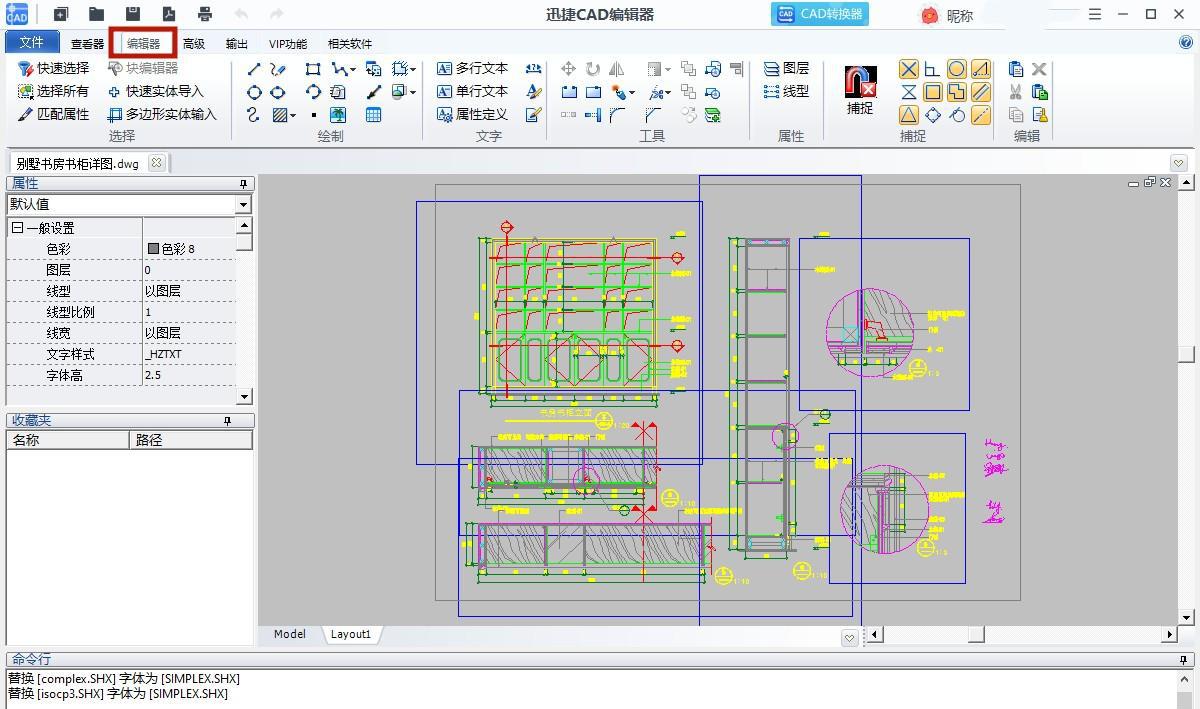Open the 文件 menu tab

tap(32, 42)
